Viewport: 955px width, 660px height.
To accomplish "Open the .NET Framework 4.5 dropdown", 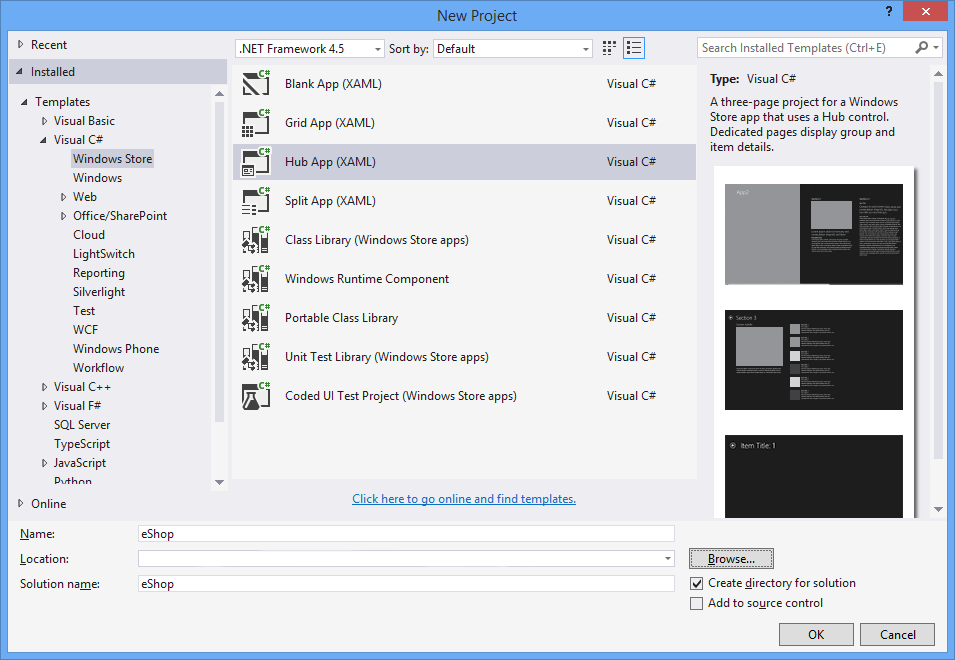I will click(x=375, y=48).
